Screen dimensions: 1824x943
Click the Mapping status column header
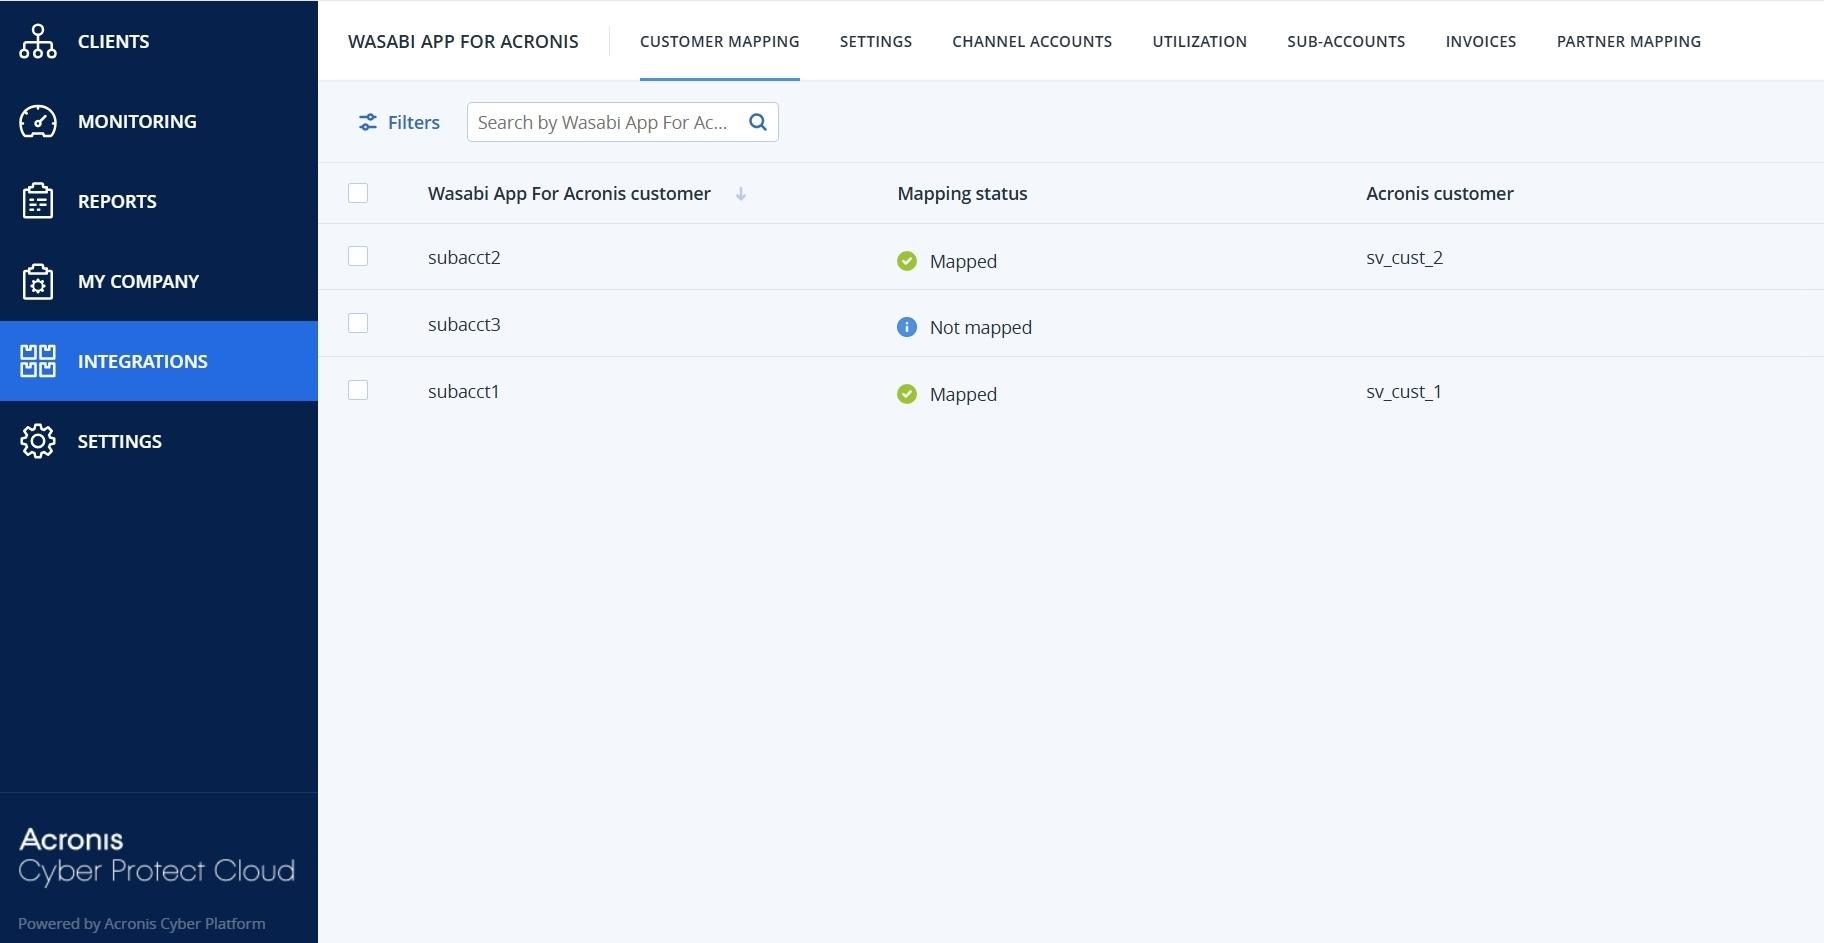pos(962,193)
